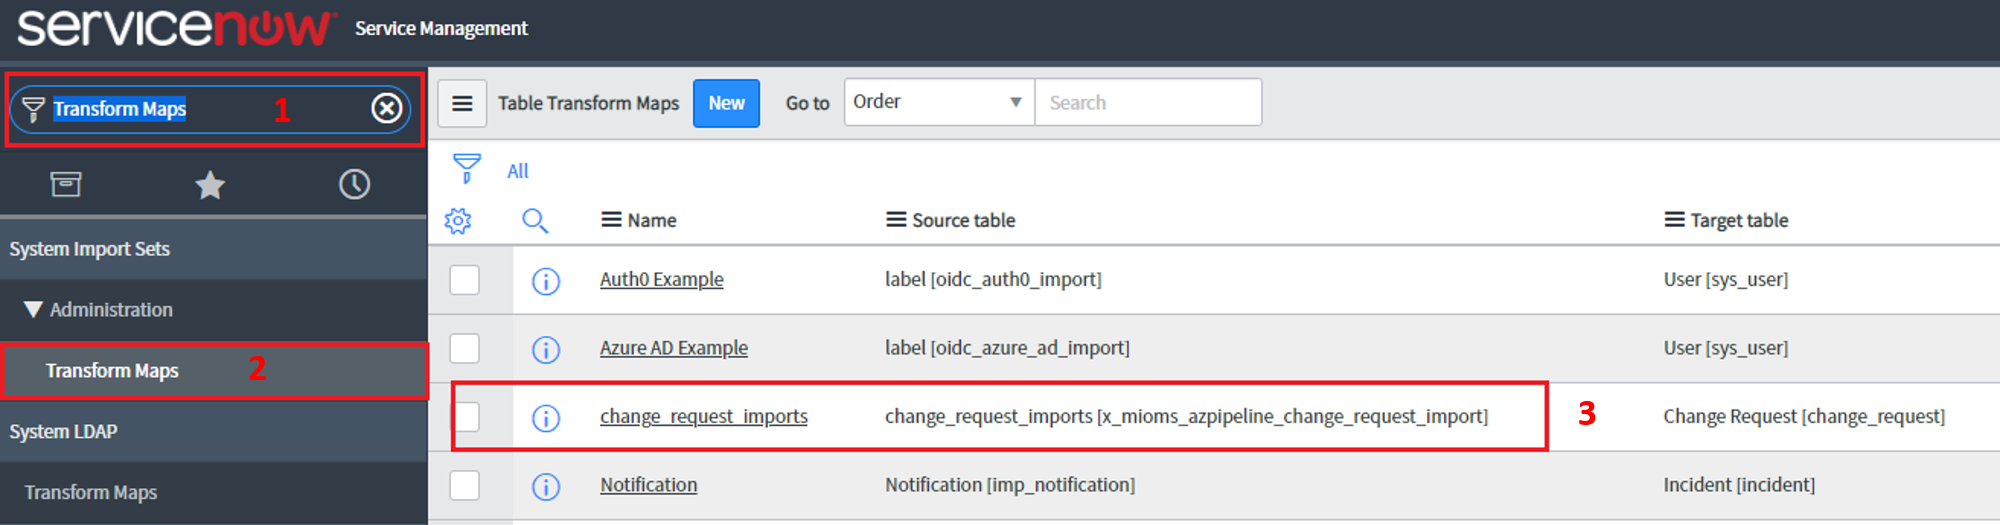Preview Azure AD Example record info icon

pos(546,349)
